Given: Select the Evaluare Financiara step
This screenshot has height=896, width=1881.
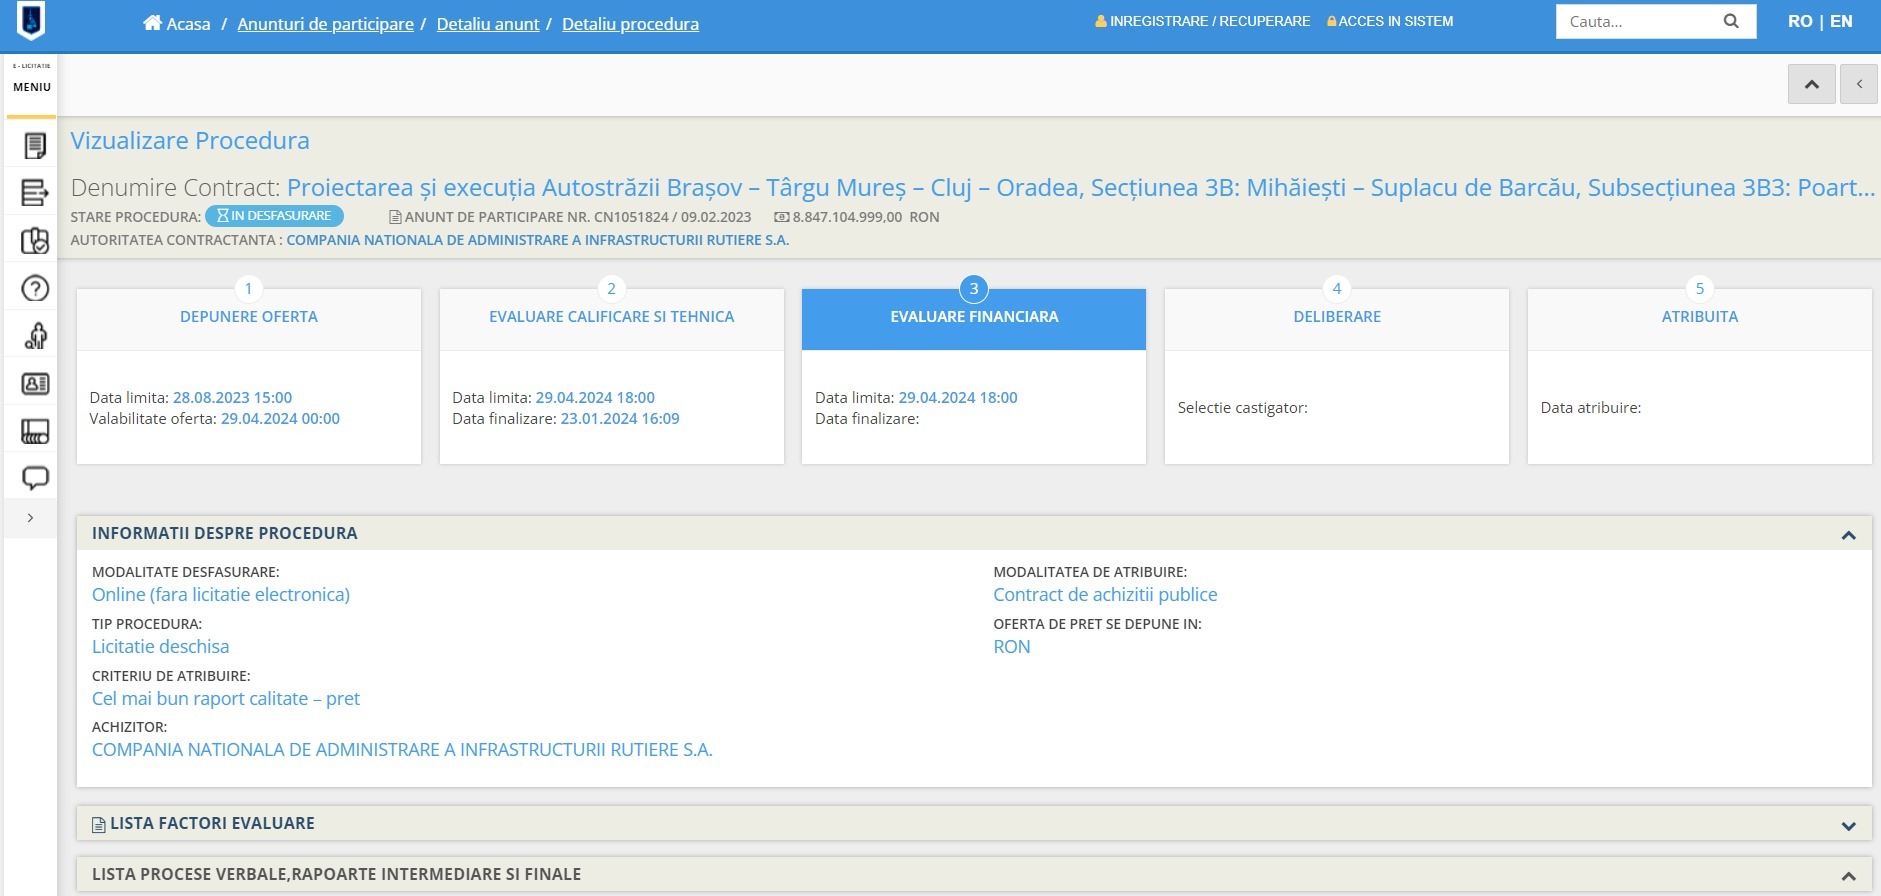Looking at the screenshot, I should tap(974, 317).
